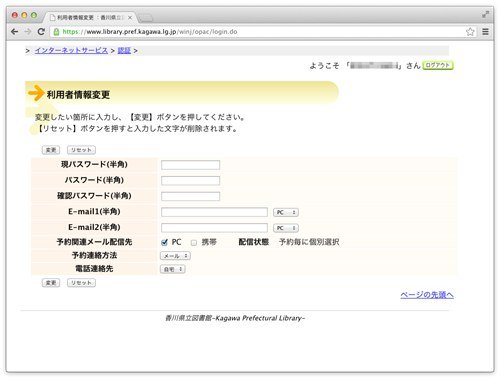Go back with the browser back arrow
The height and width of the screenshot is (378, 500).
(14, 32)
